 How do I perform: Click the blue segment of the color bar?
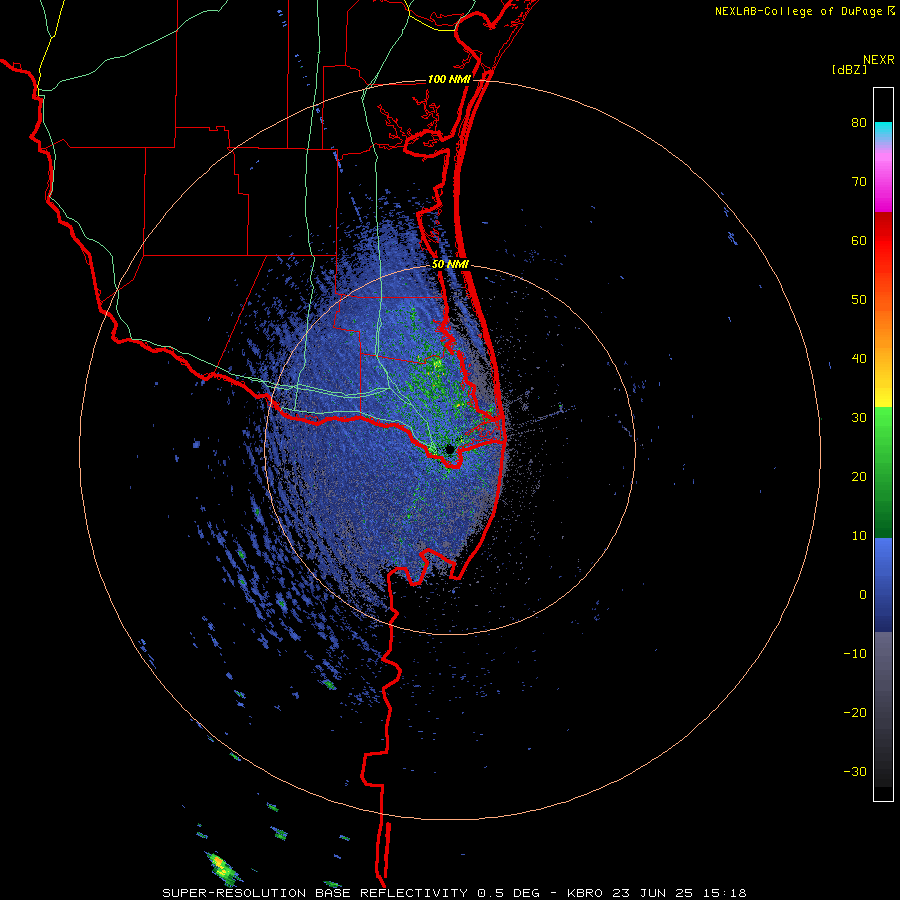[x=883, y=584]
